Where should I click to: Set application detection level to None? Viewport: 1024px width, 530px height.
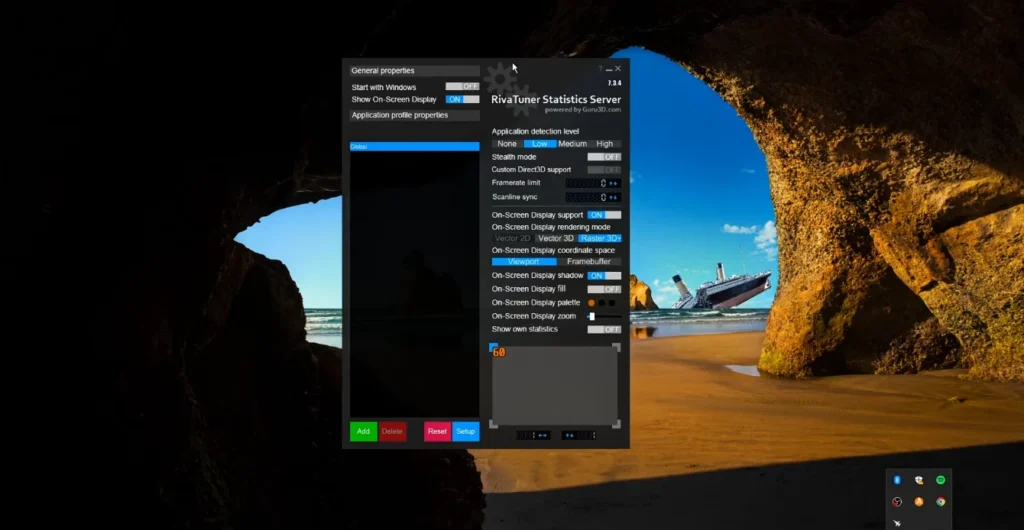coord(507,144)
